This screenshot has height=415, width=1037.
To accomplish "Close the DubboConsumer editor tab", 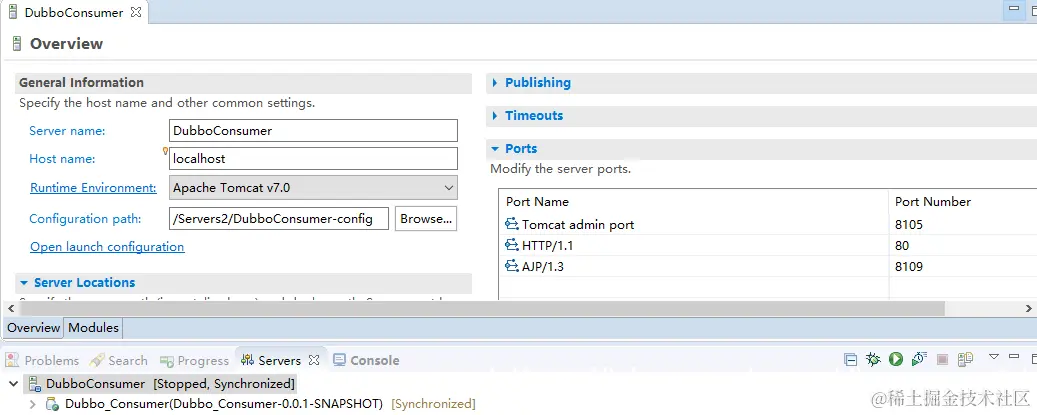I will pyautogui.click(x=136, y=12).
